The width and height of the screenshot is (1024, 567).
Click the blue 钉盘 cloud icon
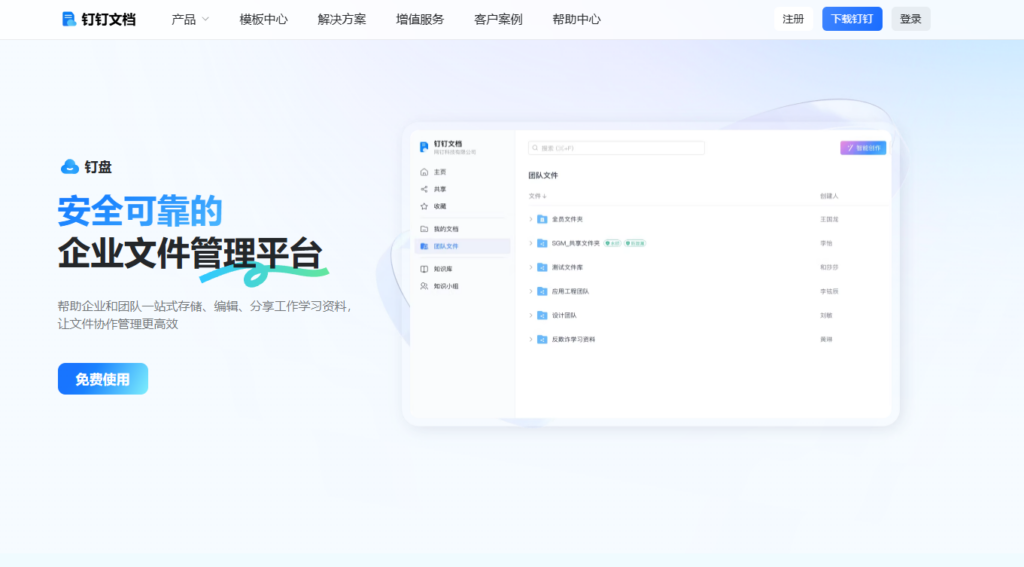point(69,167)
